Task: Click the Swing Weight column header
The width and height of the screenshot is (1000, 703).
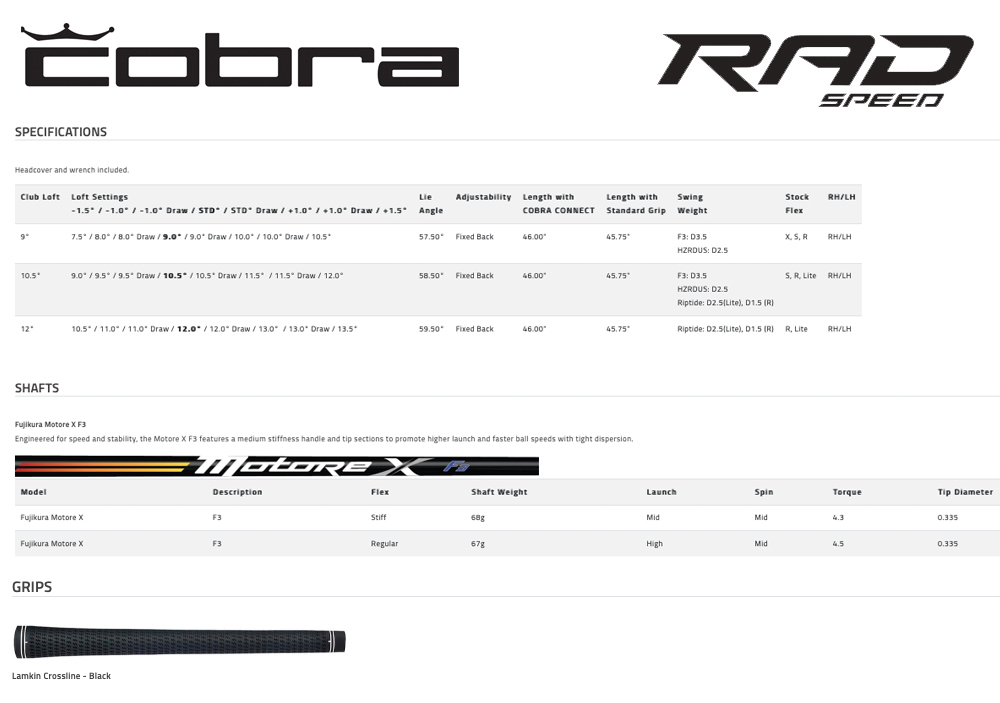Action: tap(692, 204)
